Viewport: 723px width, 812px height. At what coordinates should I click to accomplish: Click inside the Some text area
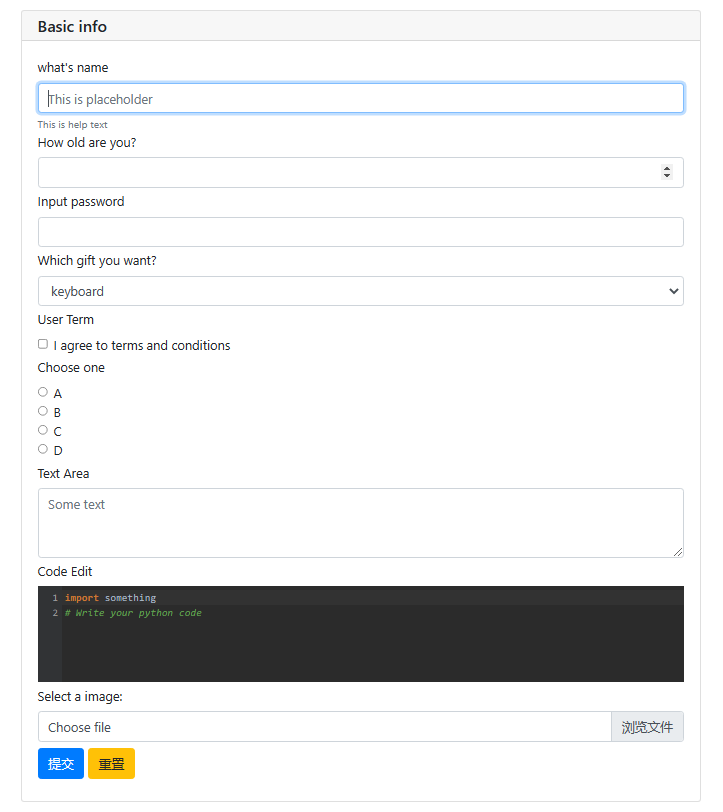click(x=360, y=522)
